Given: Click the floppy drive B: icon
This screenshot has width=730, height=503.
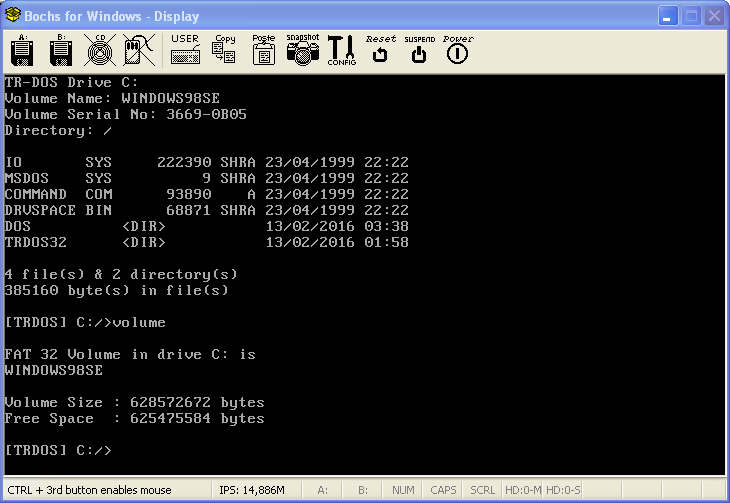Looking at the screenshot, I should tap(61, 49).
